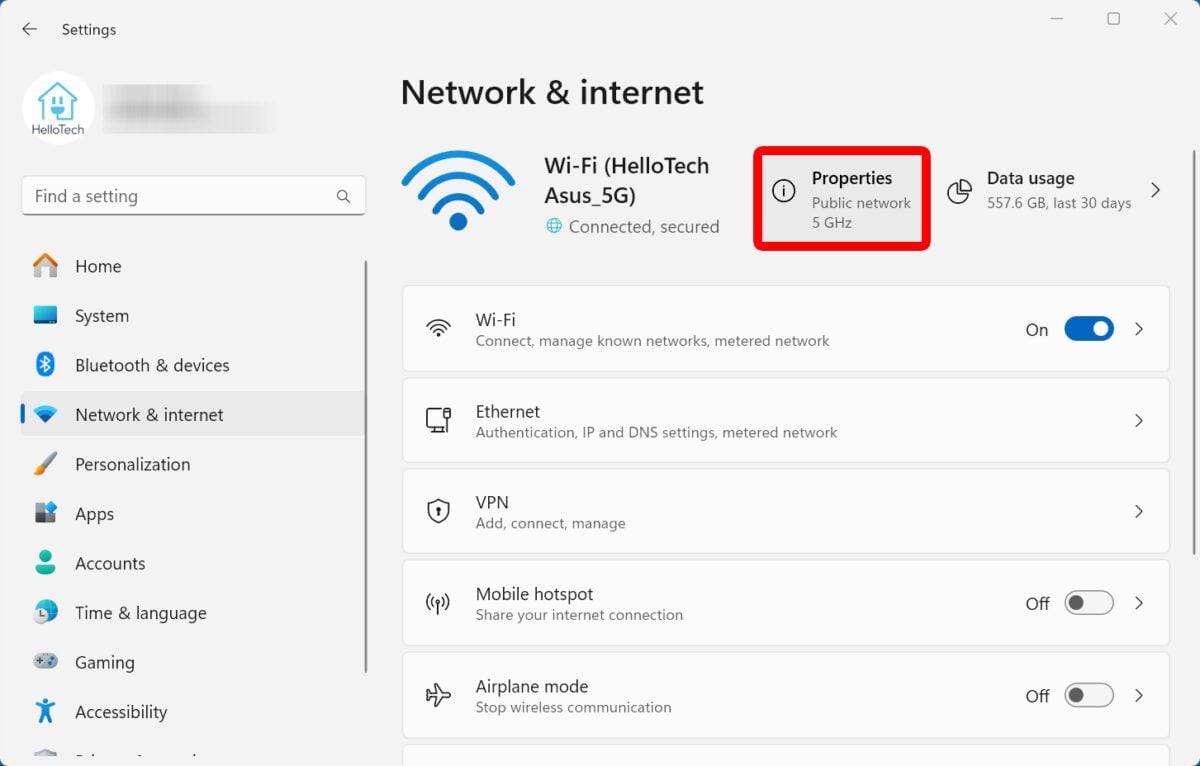Click the back arrow in Settings
Viewport: 1200px width, 766px height.
point(28,29)
